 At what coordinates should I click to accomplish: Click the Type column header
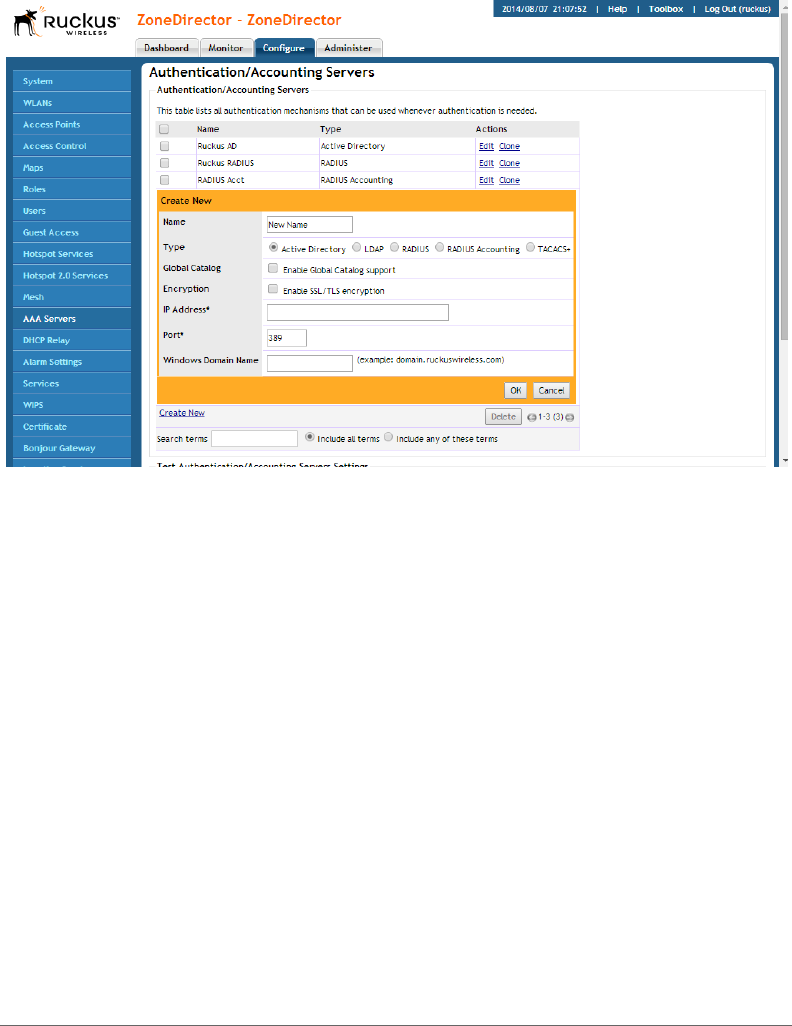click(x=331, y=129)
